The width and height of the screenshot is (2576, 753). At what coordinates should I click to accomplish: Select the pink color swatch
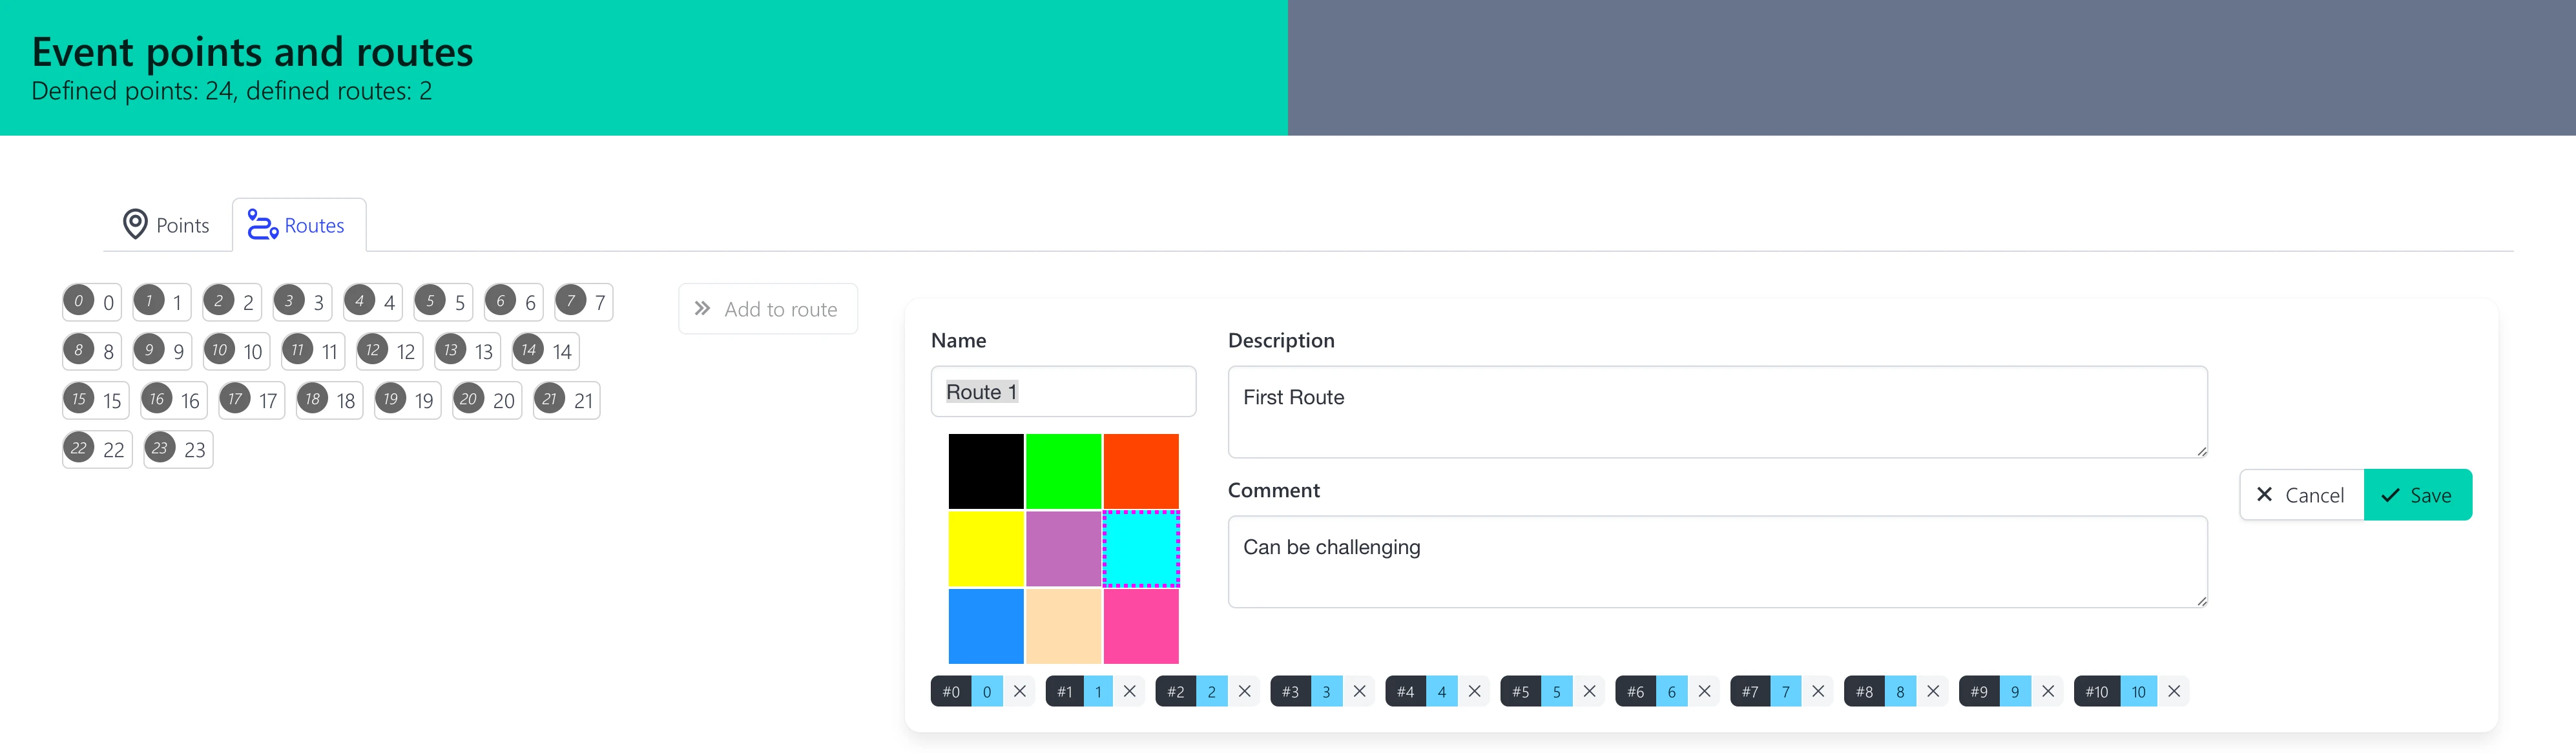click(x=1141, y=626)
